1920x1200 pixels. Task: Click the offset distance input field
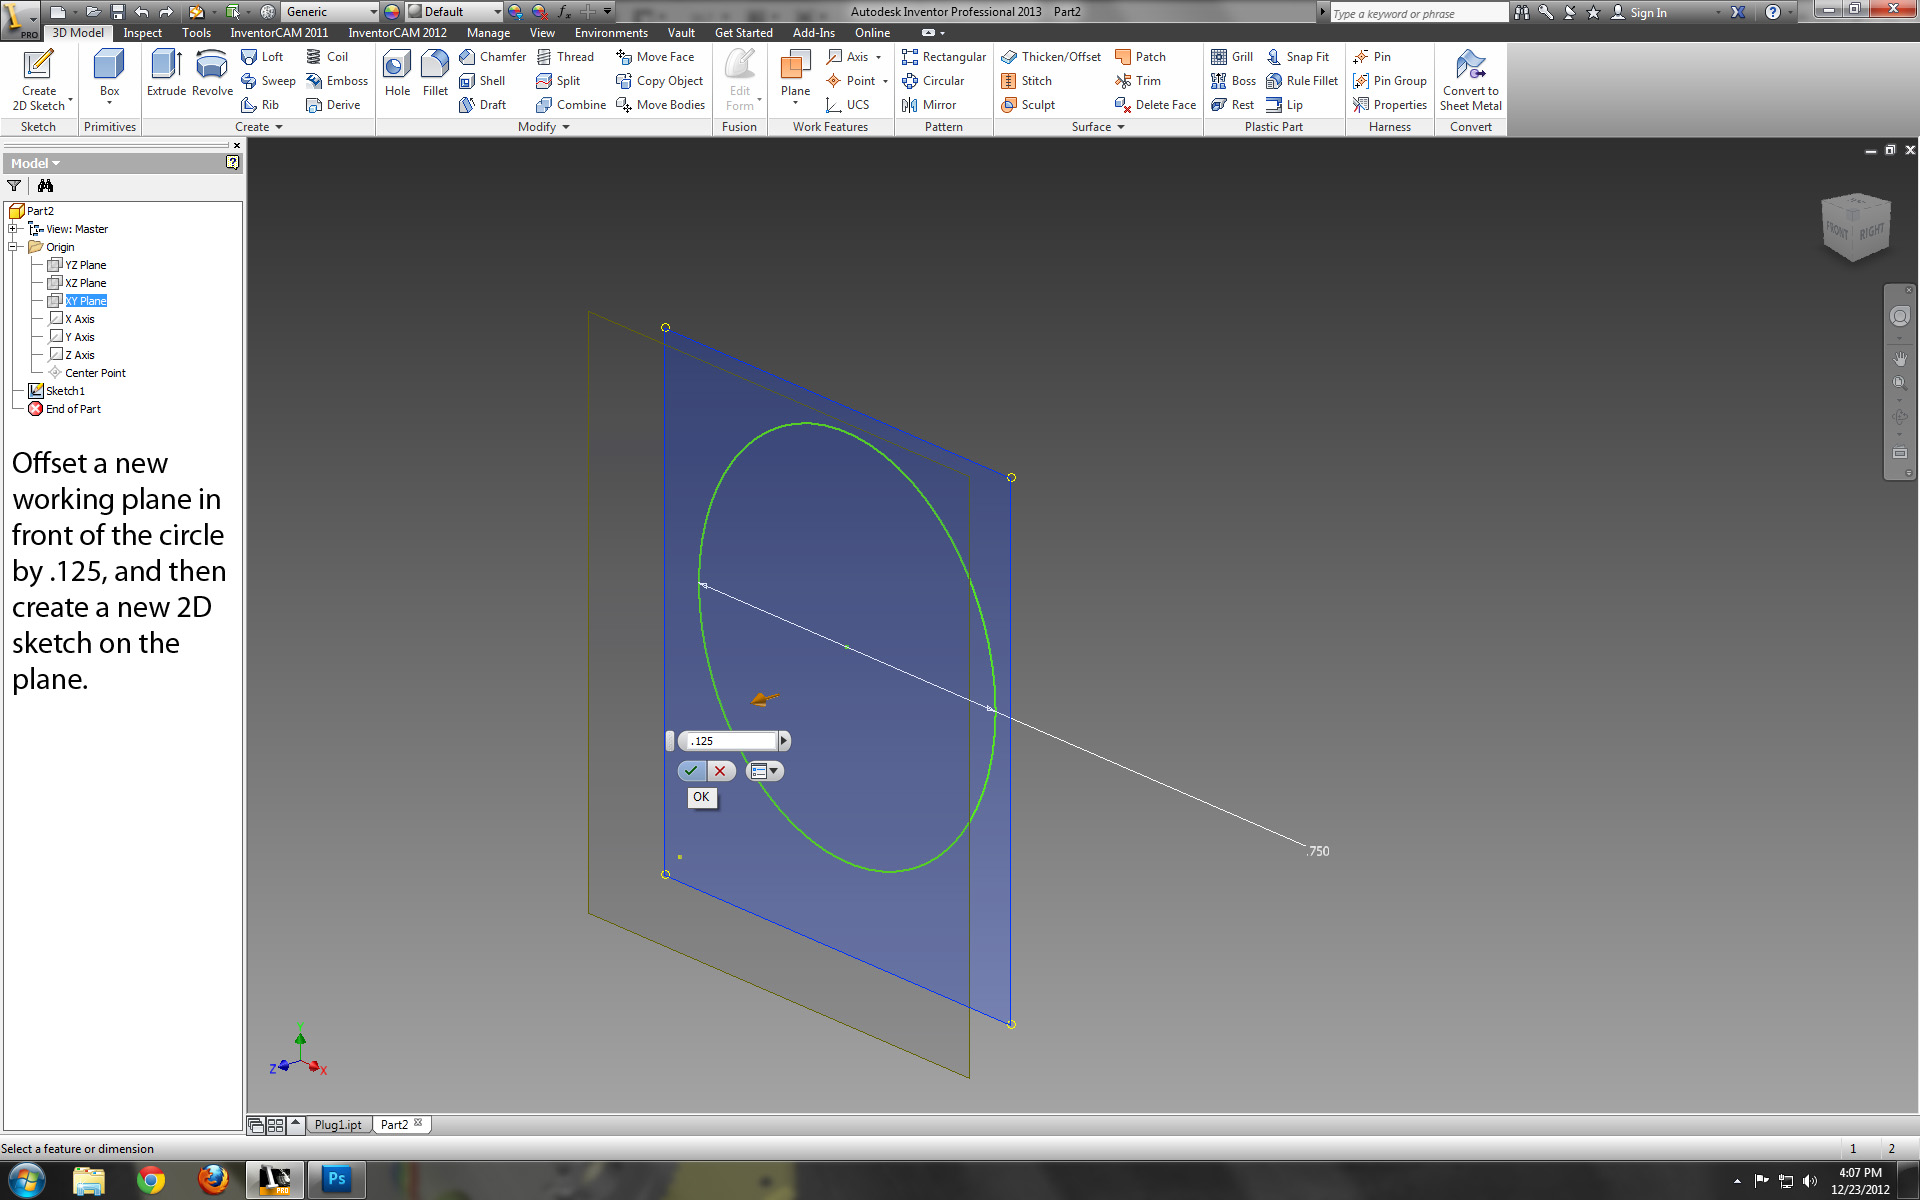[731, 741]
